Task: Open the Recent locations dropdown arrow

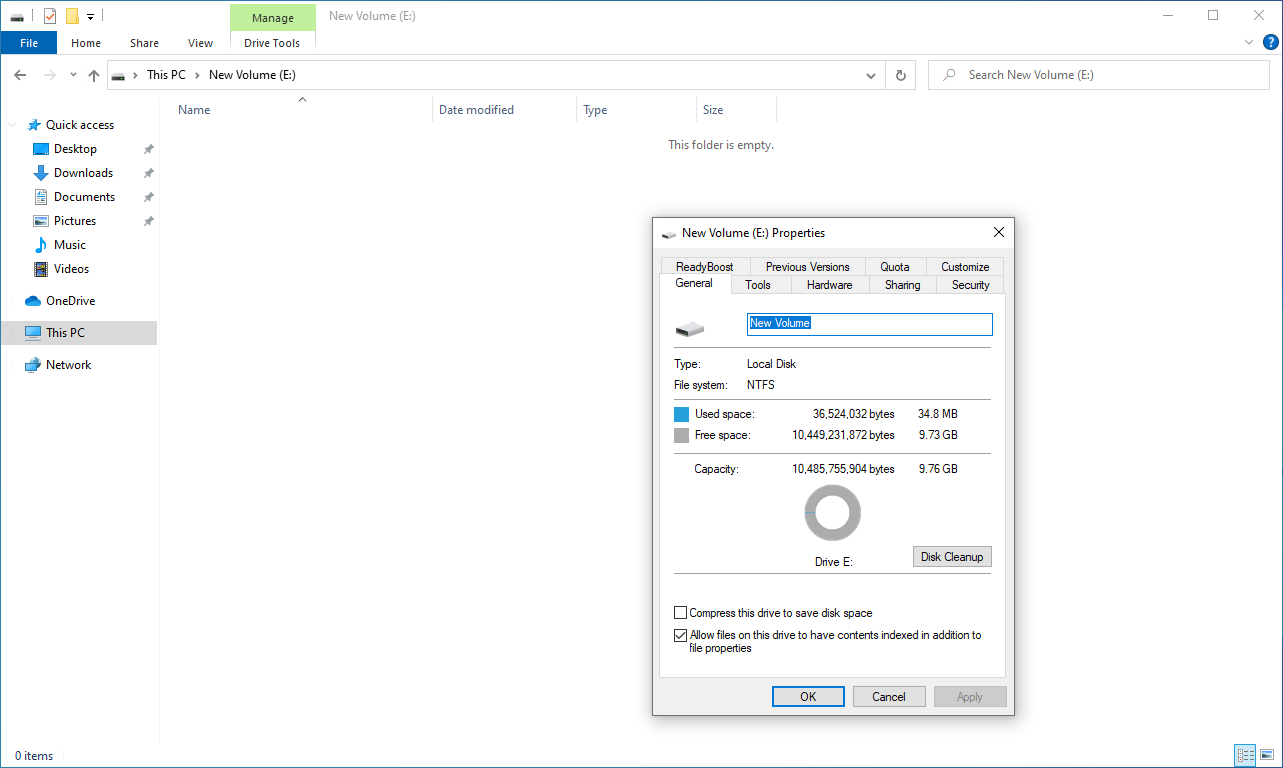Action: pyautogui.click(x=73, y=75)
